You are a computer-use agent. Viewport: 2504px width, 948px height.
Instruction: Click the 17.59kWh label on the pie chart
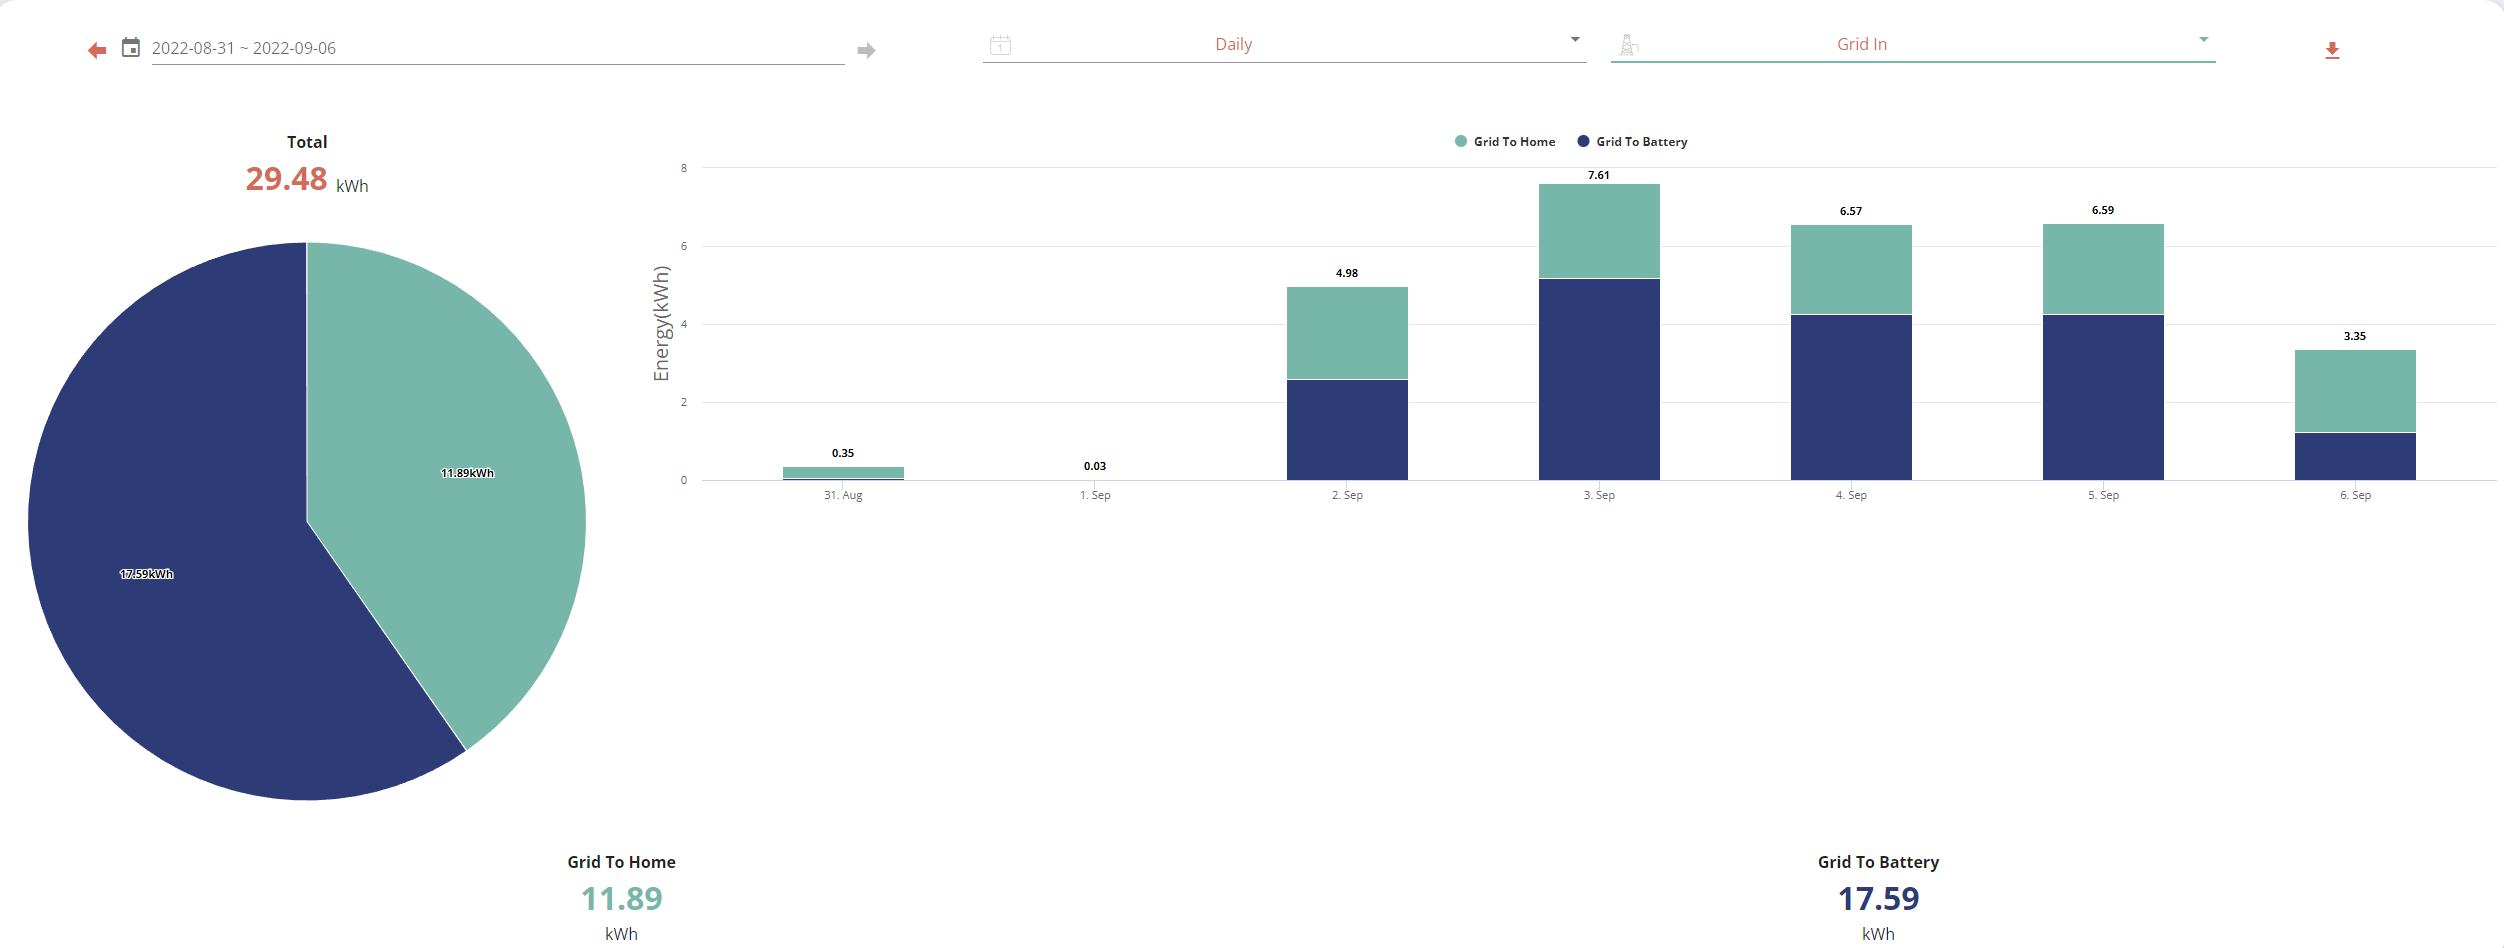(147, 574)
